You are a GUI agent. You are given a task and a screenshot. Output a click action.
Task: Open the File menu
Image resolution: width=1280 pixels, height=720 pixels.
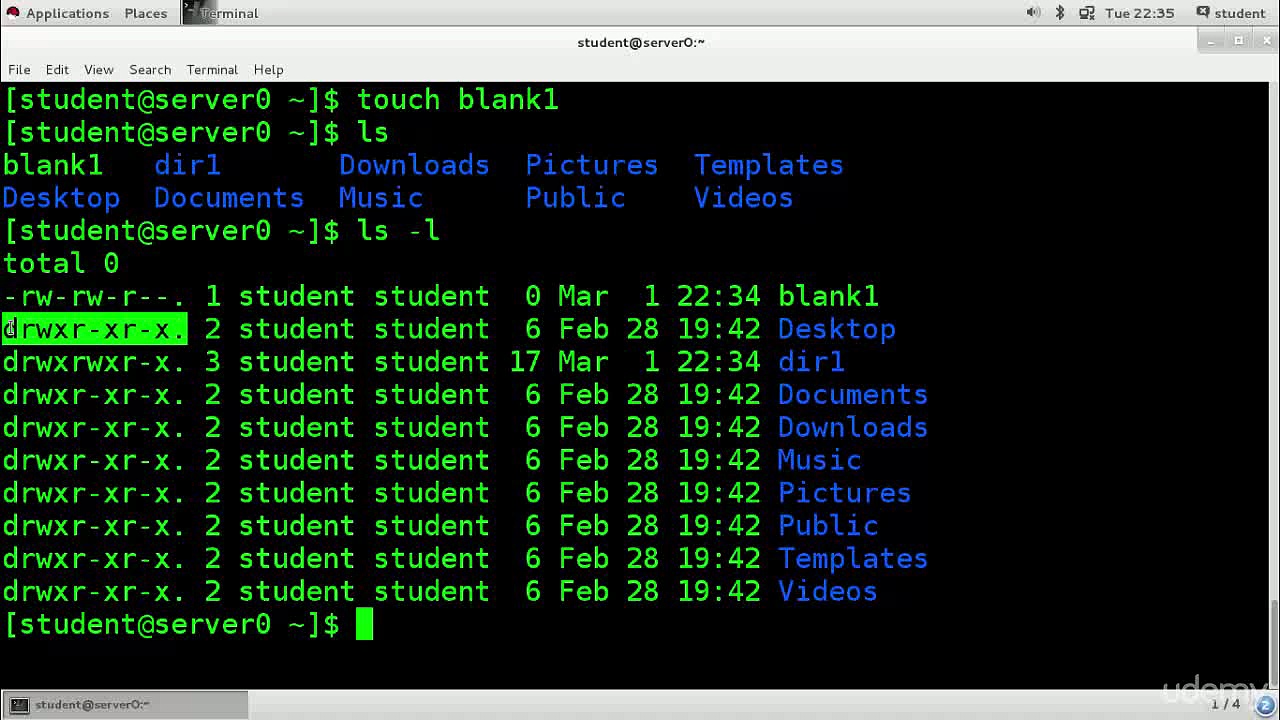(x=19, y=69)
